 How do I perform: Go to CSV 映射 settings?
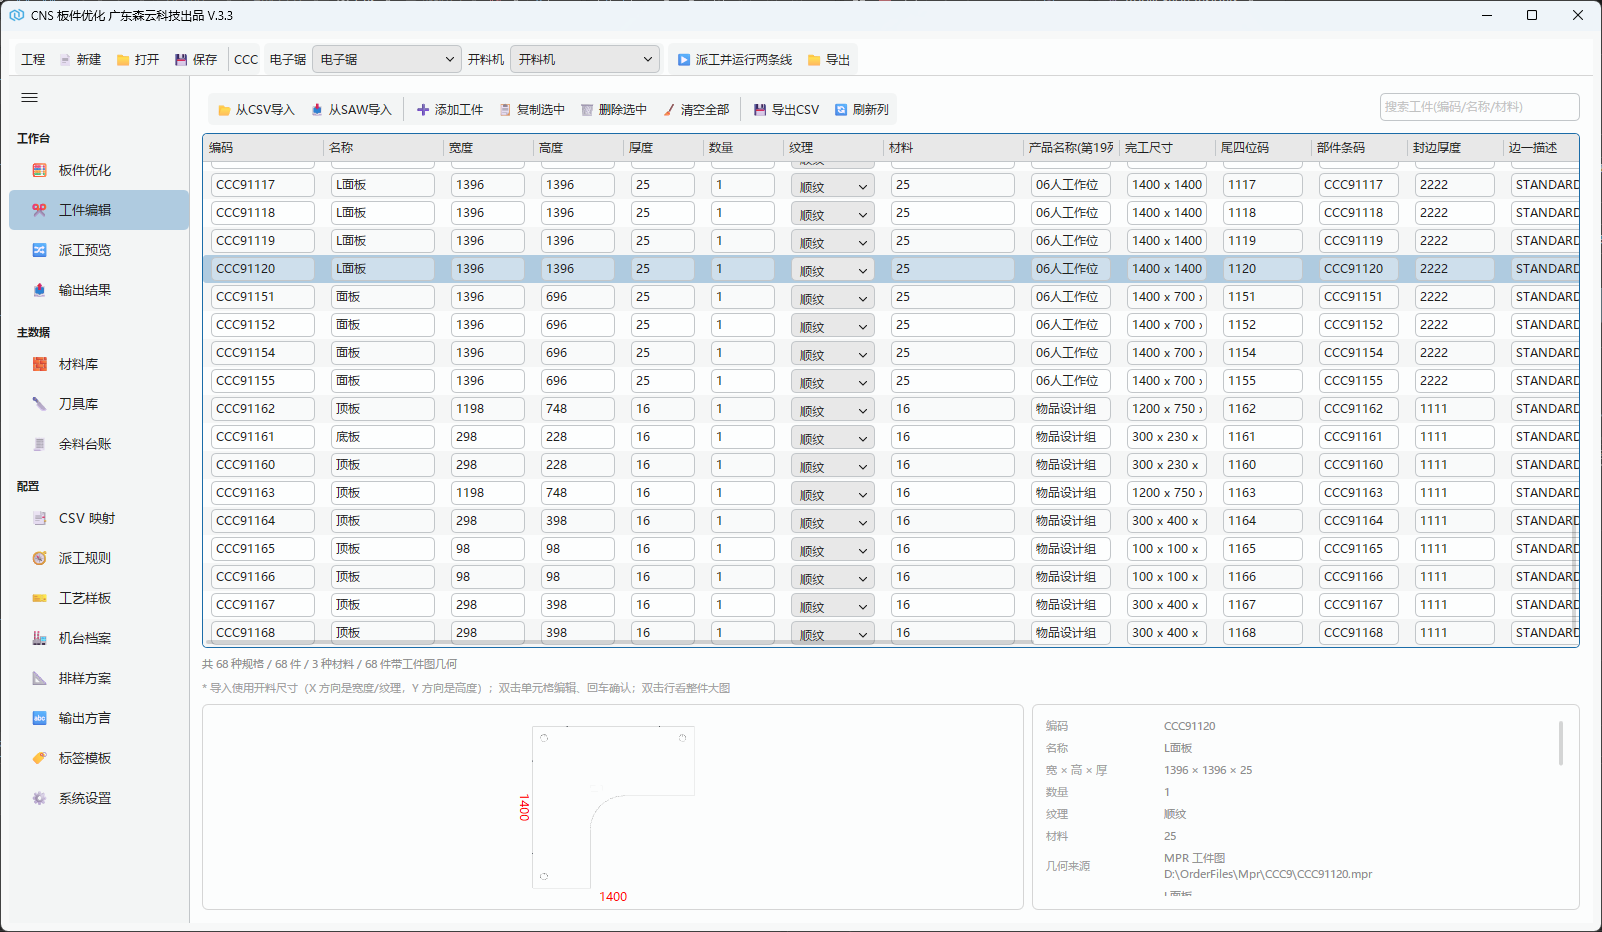pos(99,518)
